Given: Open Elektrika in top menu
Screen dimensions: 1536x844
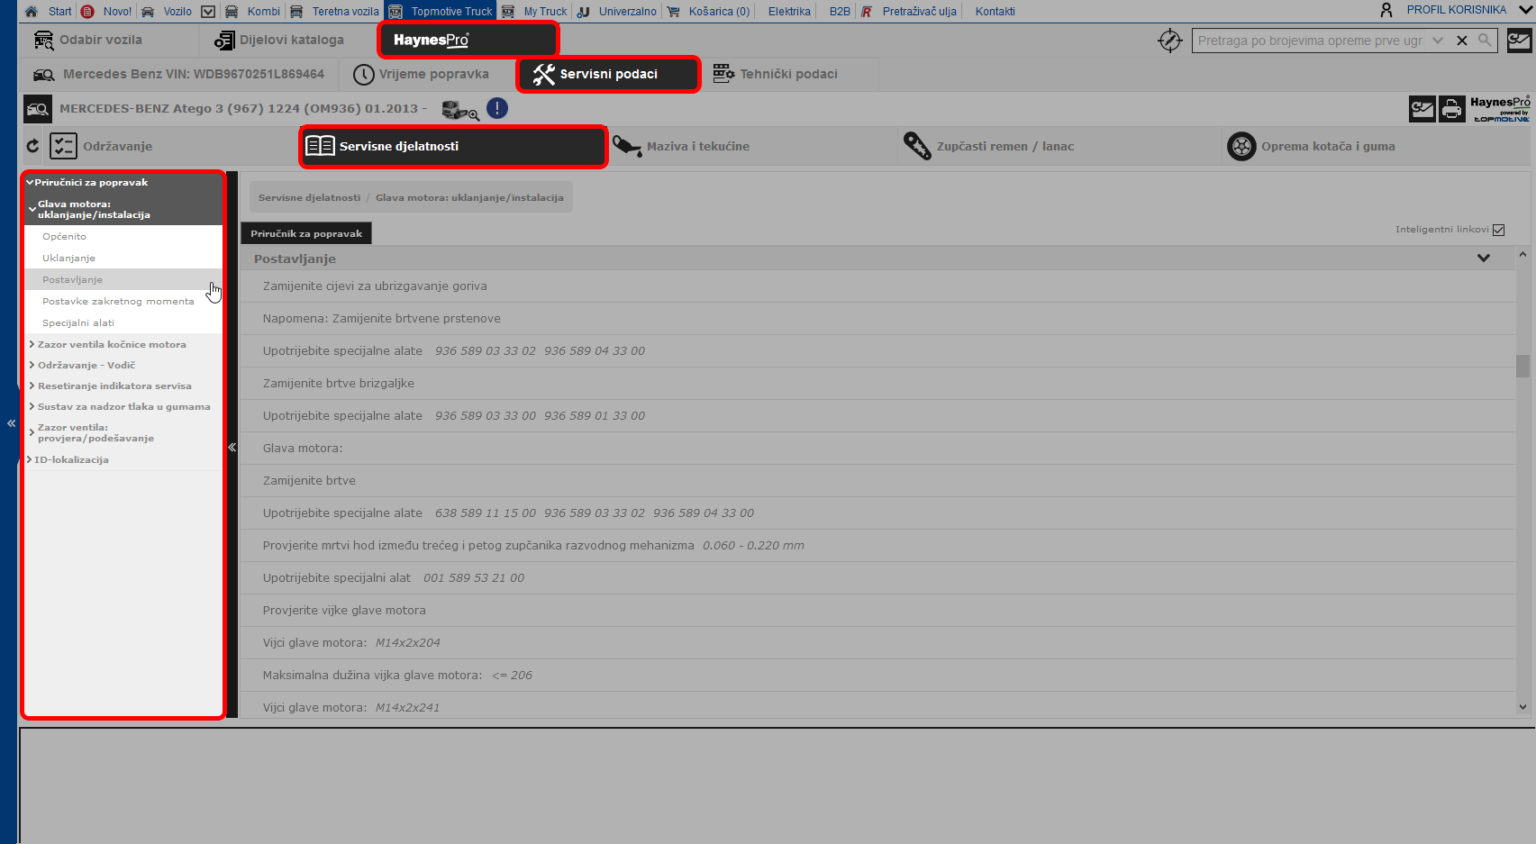Looking at the screenshot, I should coord(789,12).
